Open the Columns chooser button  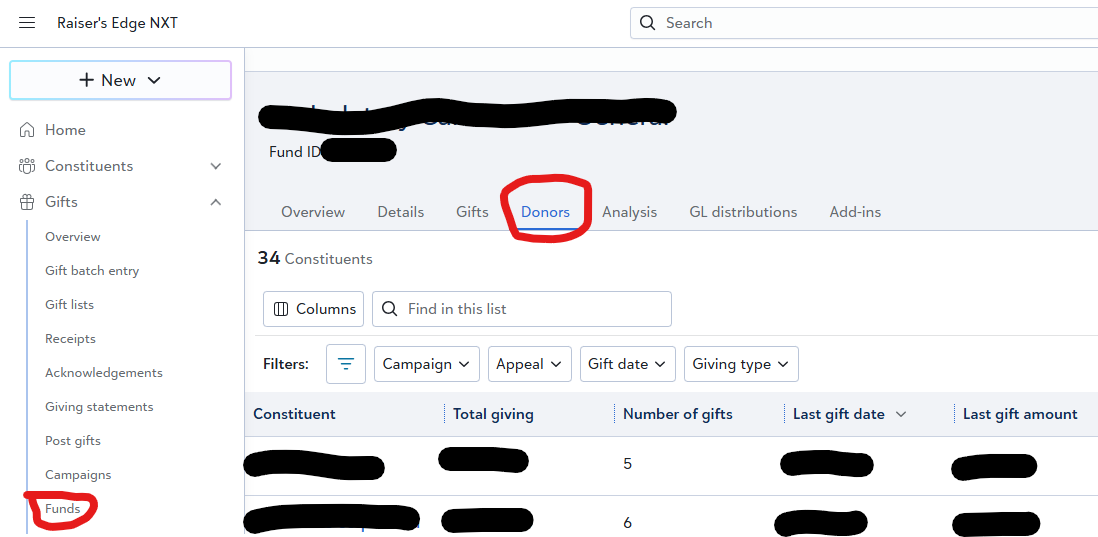click(x=314, y=309)
